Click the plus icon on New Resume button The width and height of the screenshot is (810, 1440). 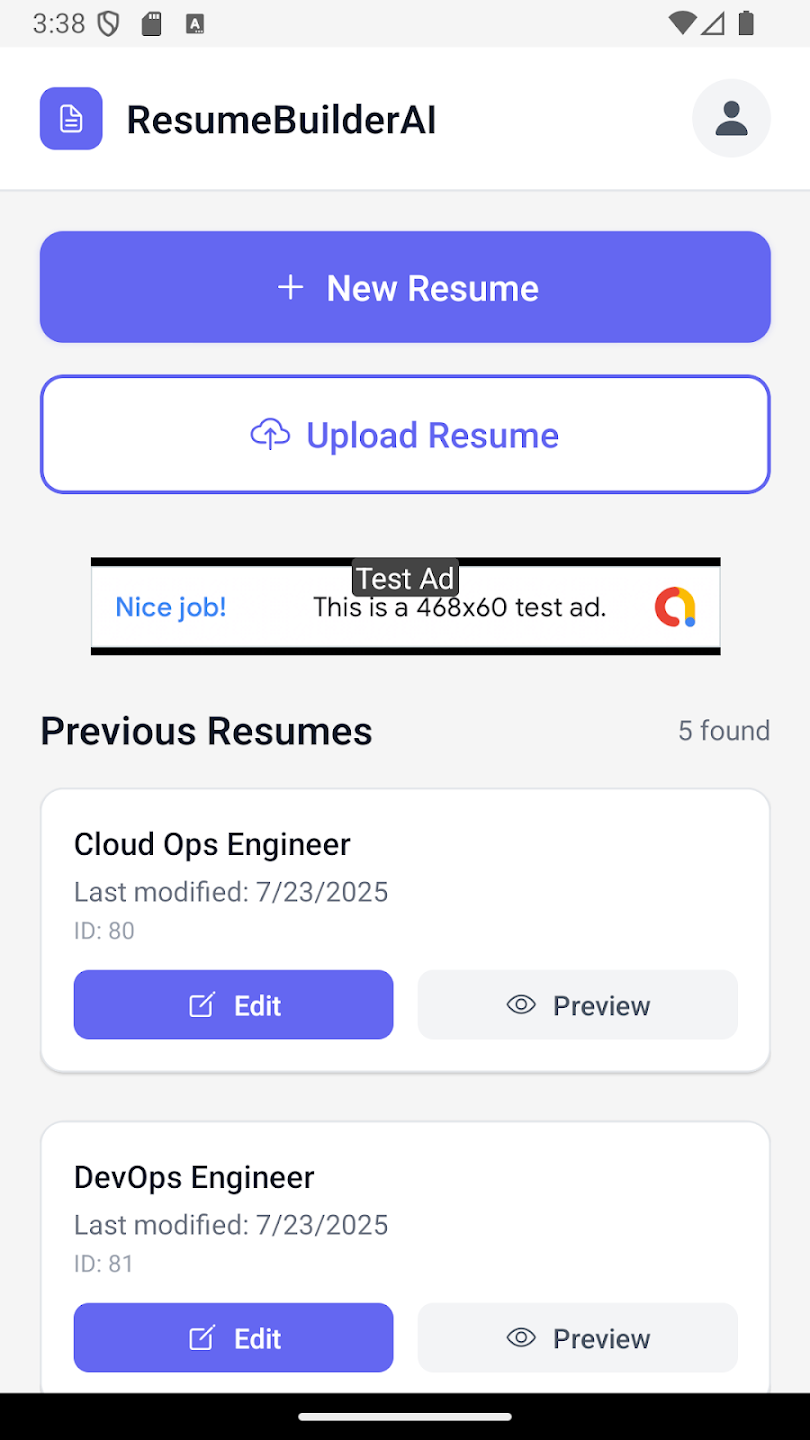[x=290, y=287]
